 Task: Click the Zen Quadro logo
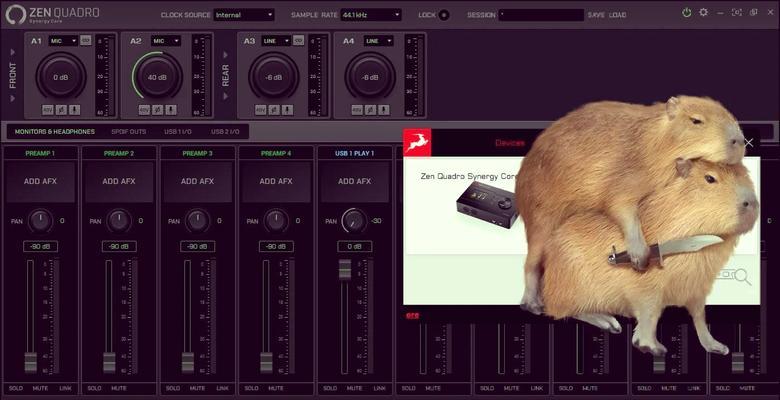click(49, 14)
